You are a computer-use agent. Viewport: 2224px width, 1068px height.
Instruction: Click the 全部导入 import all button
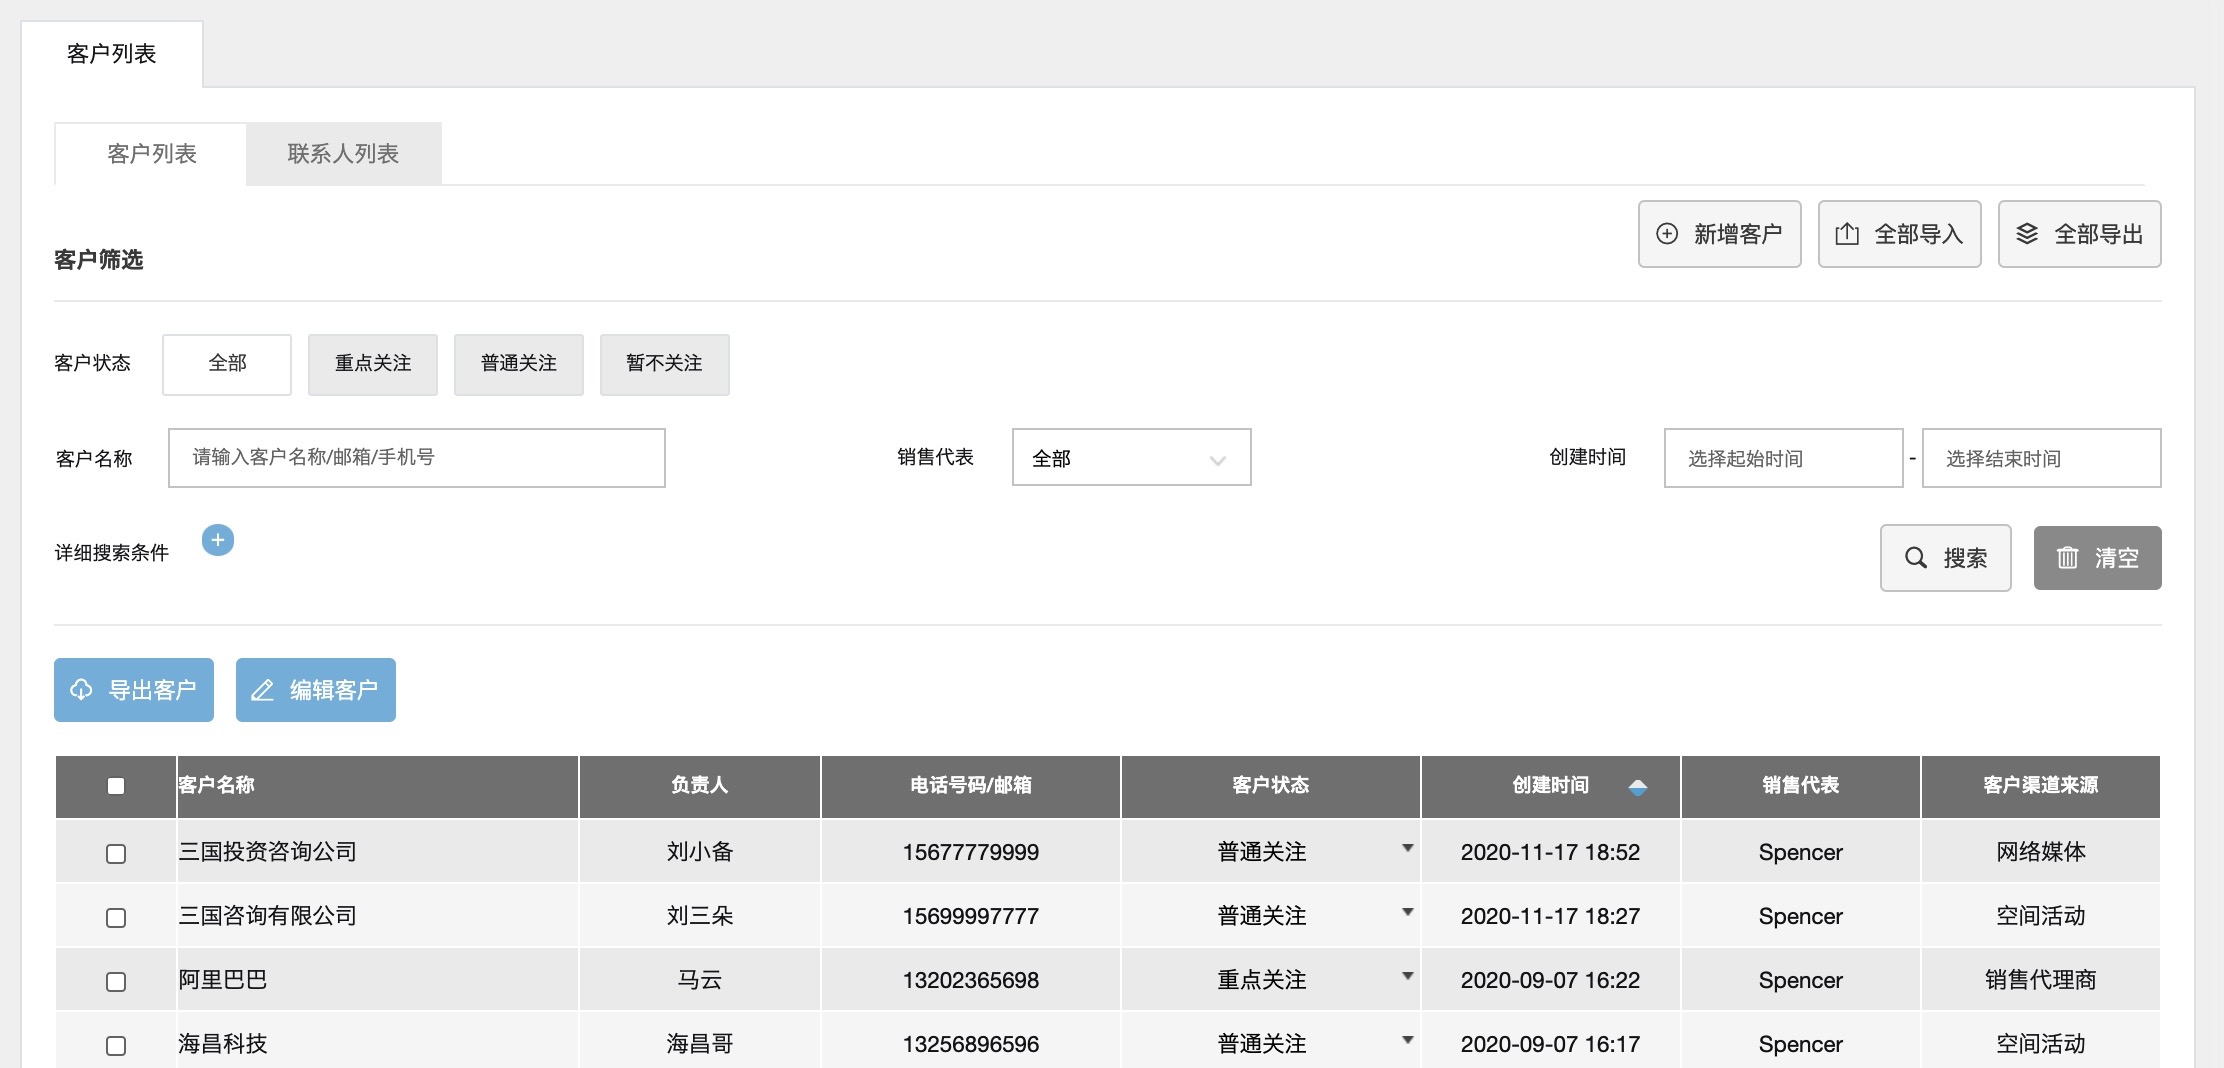[x=1899, y=234]
